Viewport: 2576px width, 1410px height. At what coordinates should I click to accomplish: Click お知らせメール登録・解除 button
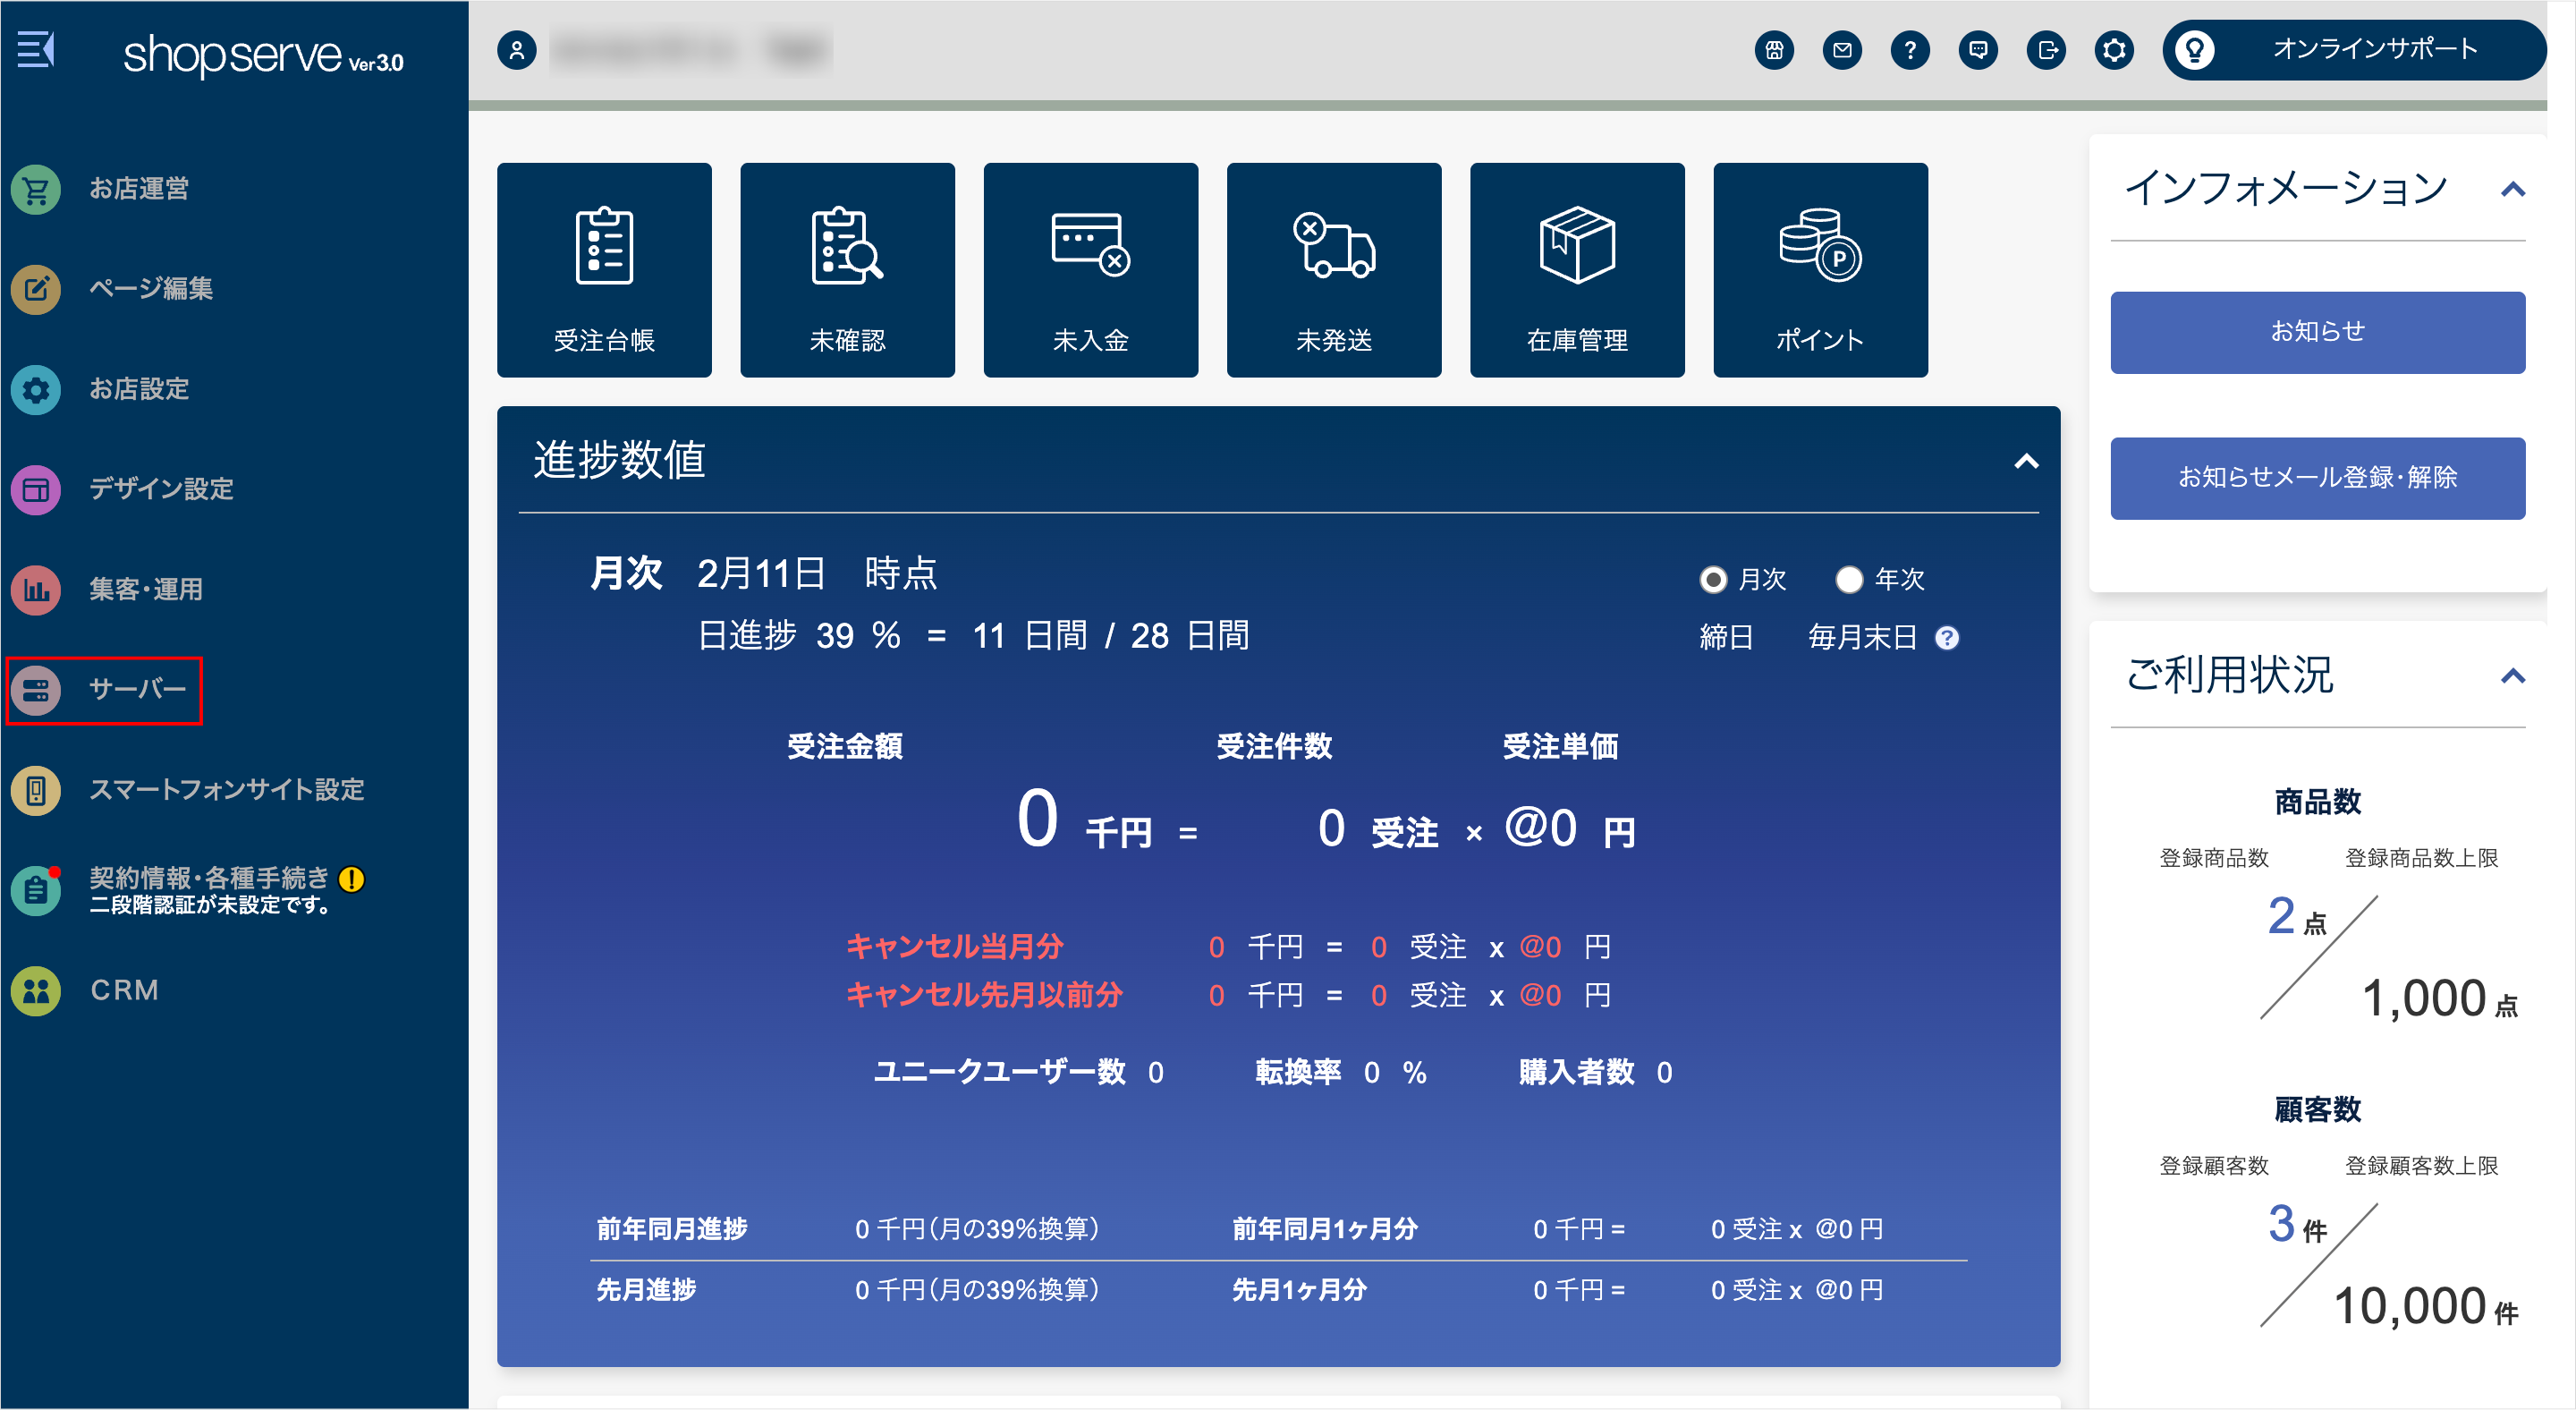click(2317, 478)
